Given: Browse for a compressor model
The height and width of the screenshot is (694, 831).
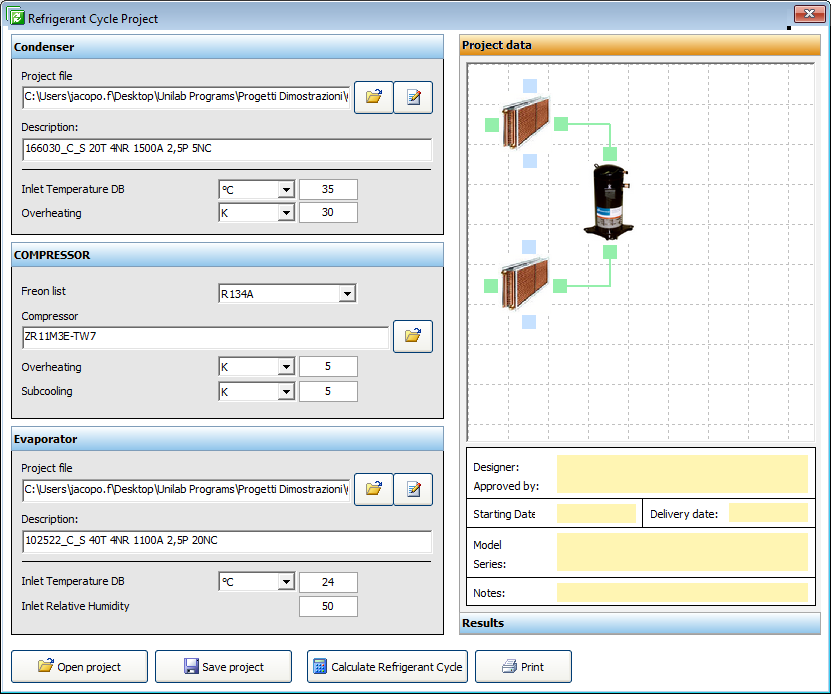Looking at the screenshot, I should [412, 336].
